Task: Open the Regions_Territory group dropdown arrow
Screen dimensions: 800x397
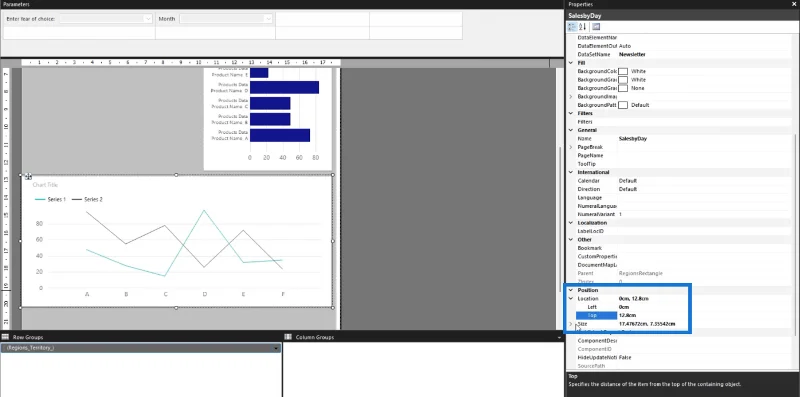Action: (x=277, y=348)
